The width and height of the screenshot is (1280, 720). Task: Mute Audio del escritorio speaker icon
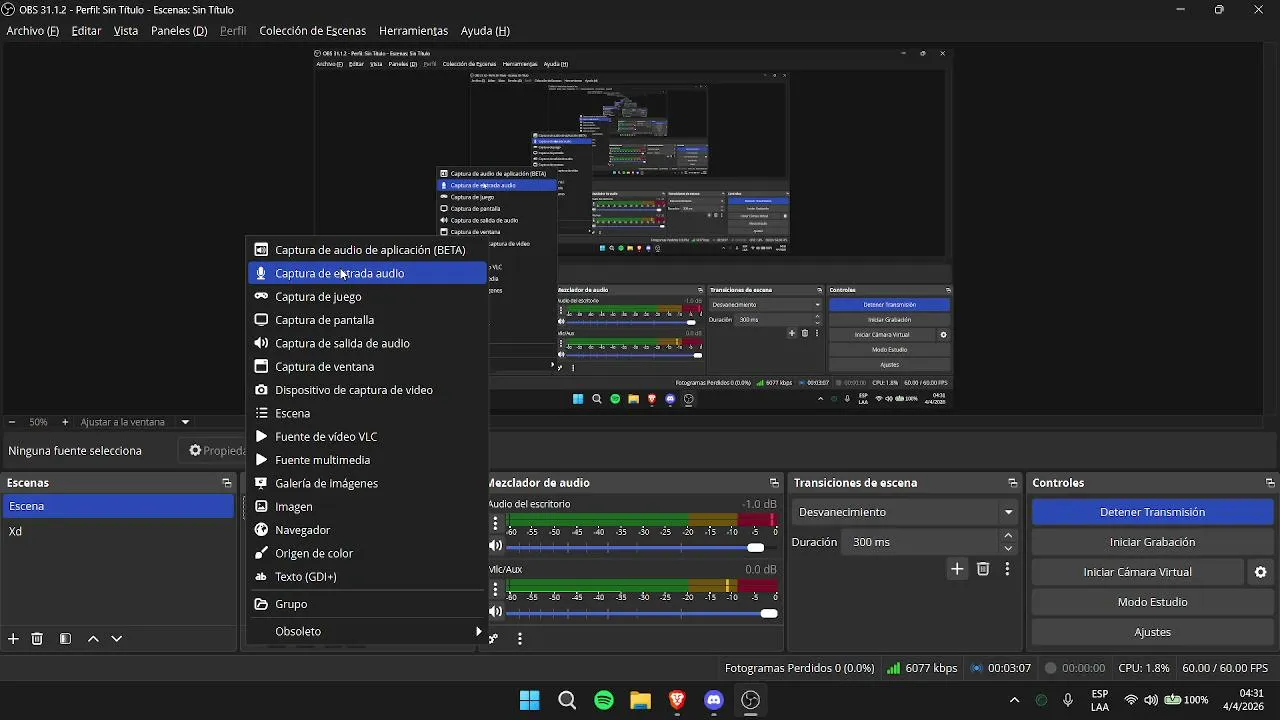(x=495, y=546)
